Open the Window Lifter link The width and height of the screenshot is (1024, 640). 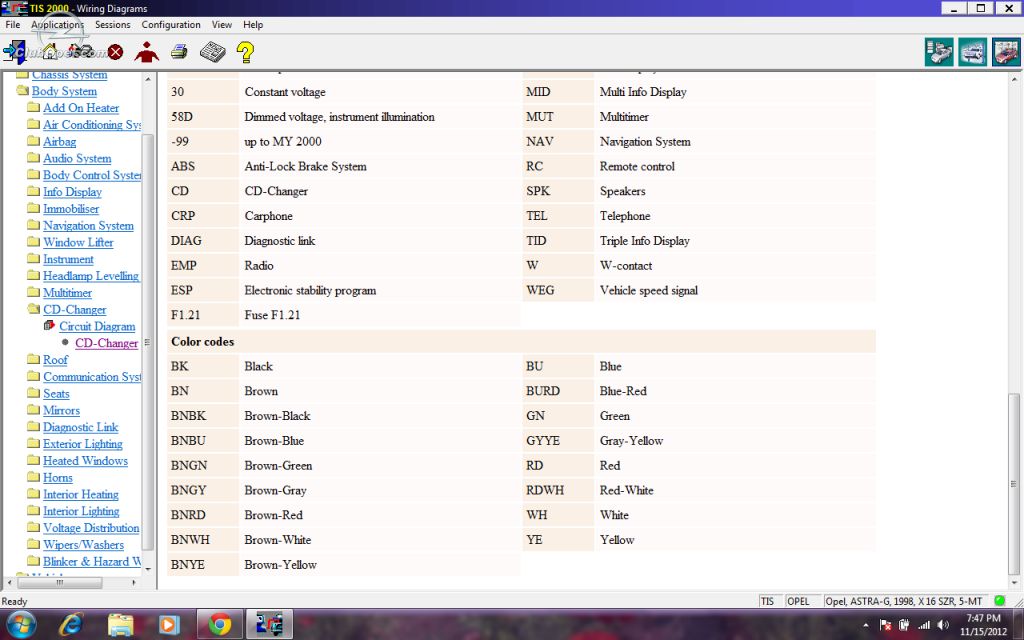point(78,242)
